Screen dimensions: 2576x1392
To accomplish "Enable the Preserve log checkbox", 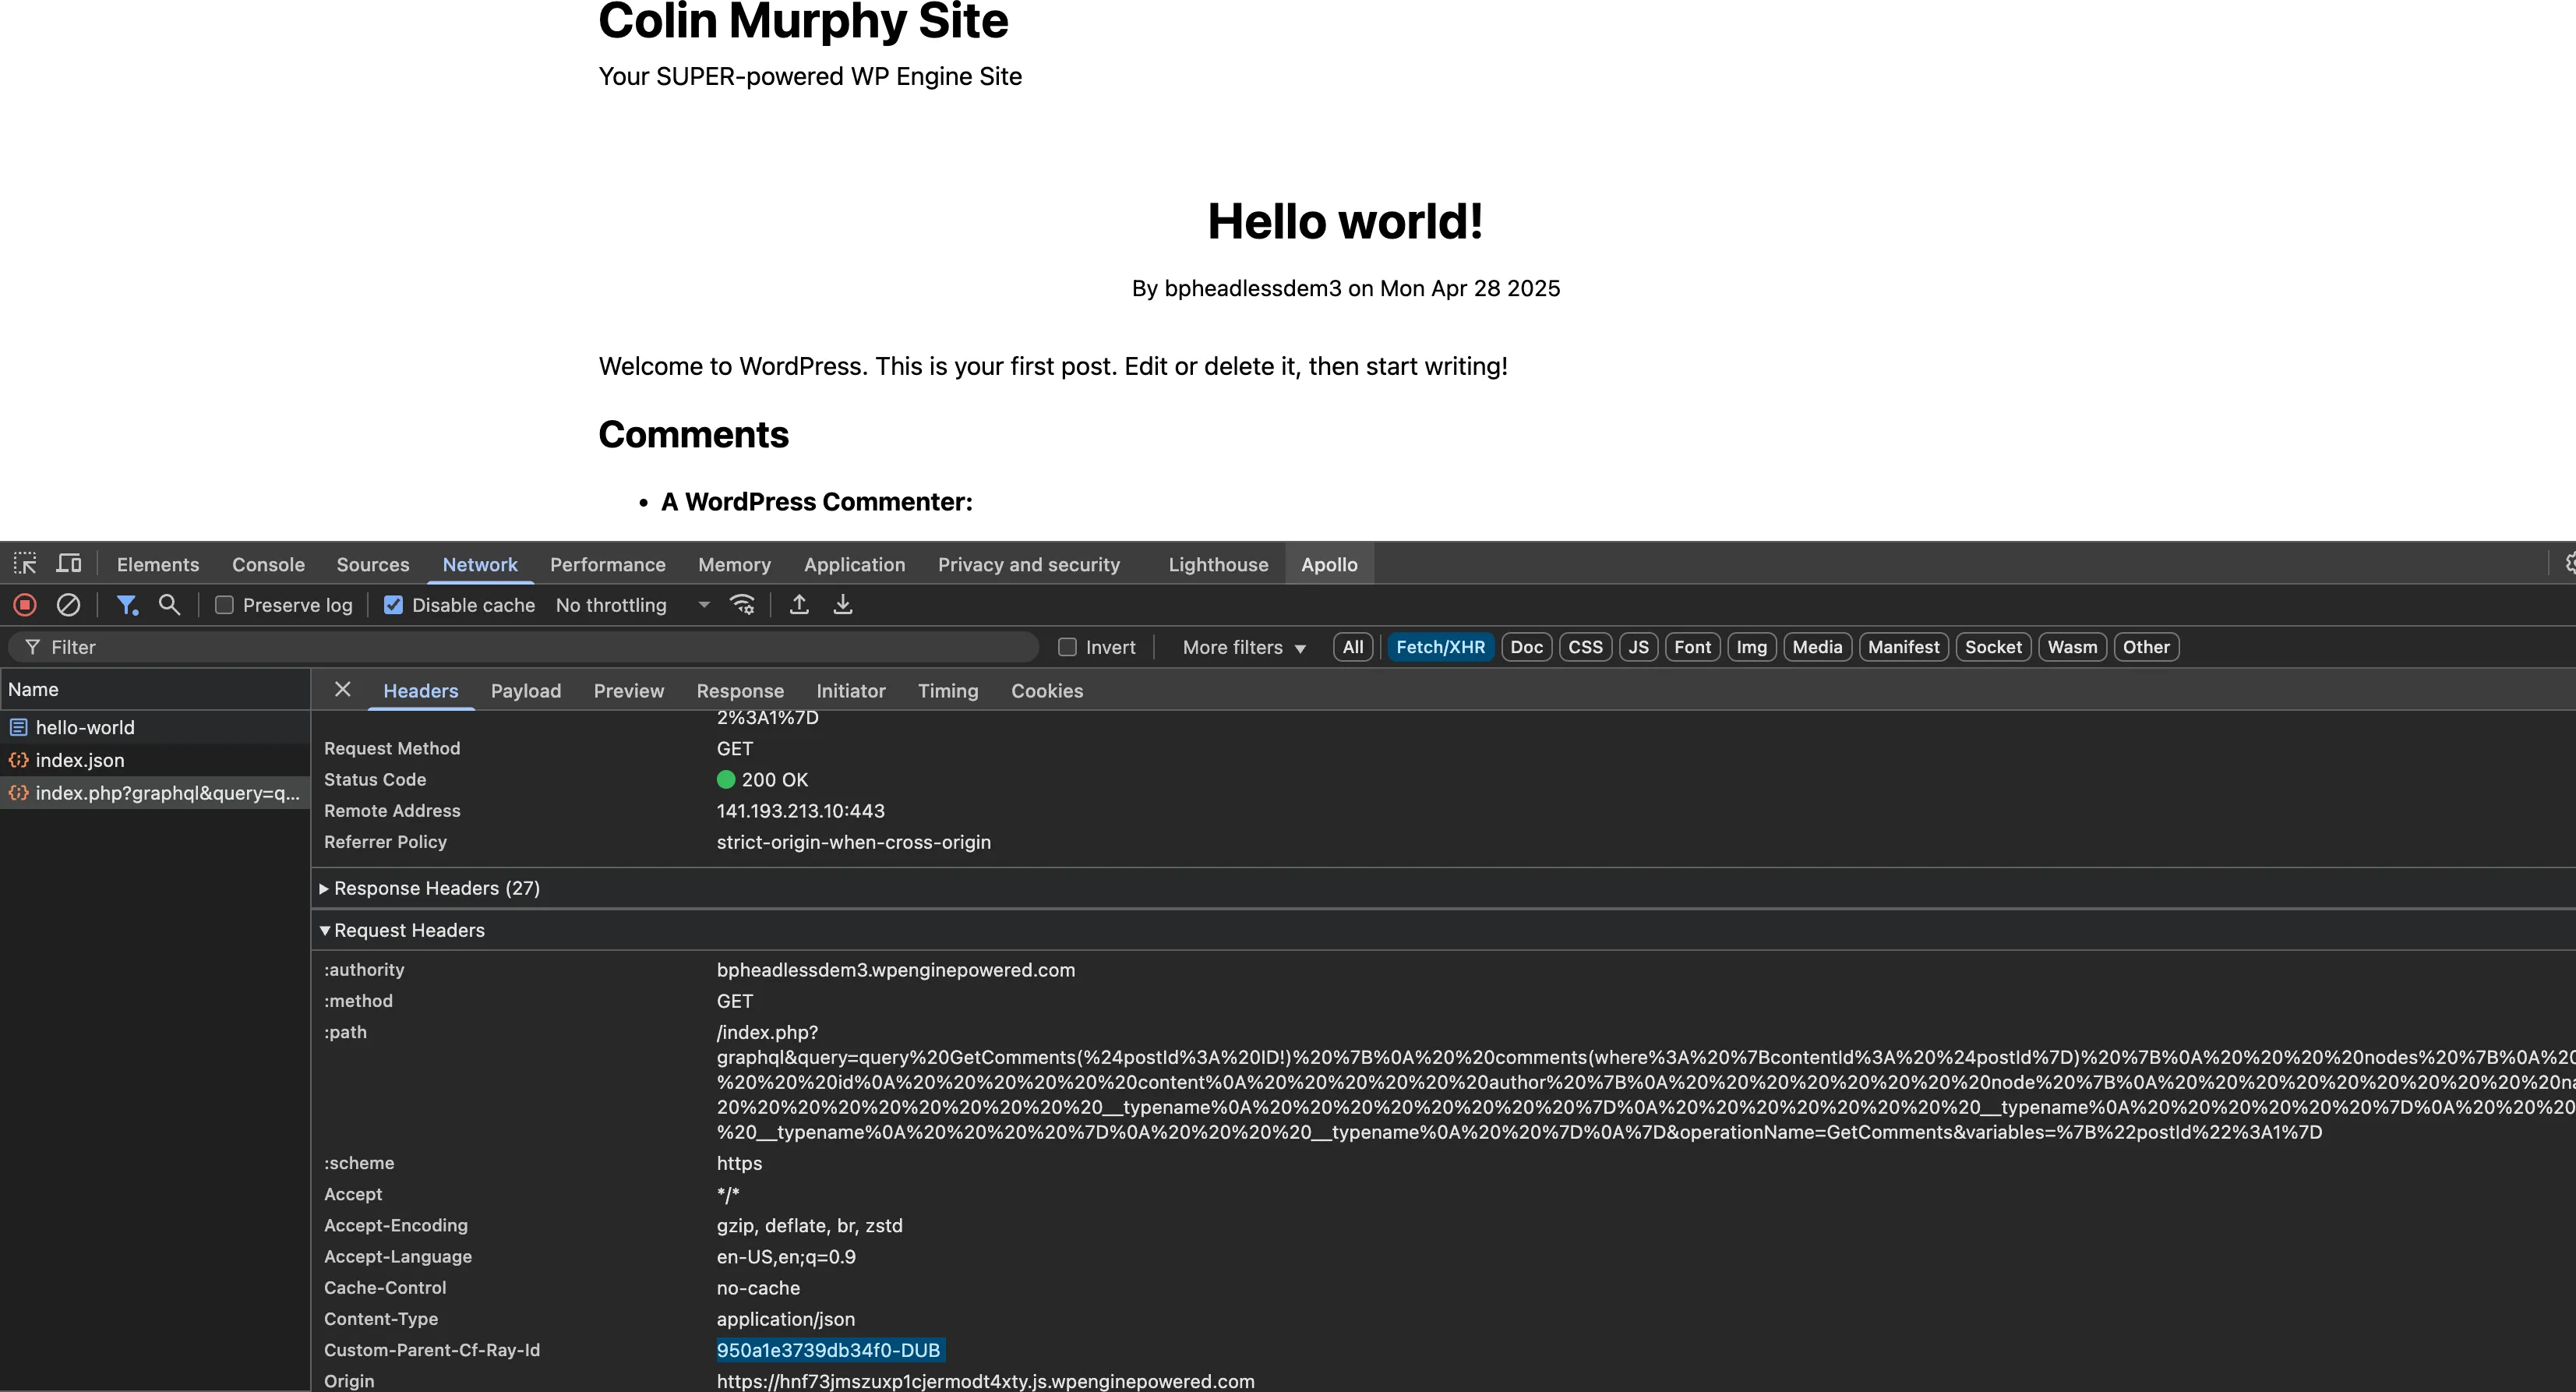I will [x=225, y=605].
